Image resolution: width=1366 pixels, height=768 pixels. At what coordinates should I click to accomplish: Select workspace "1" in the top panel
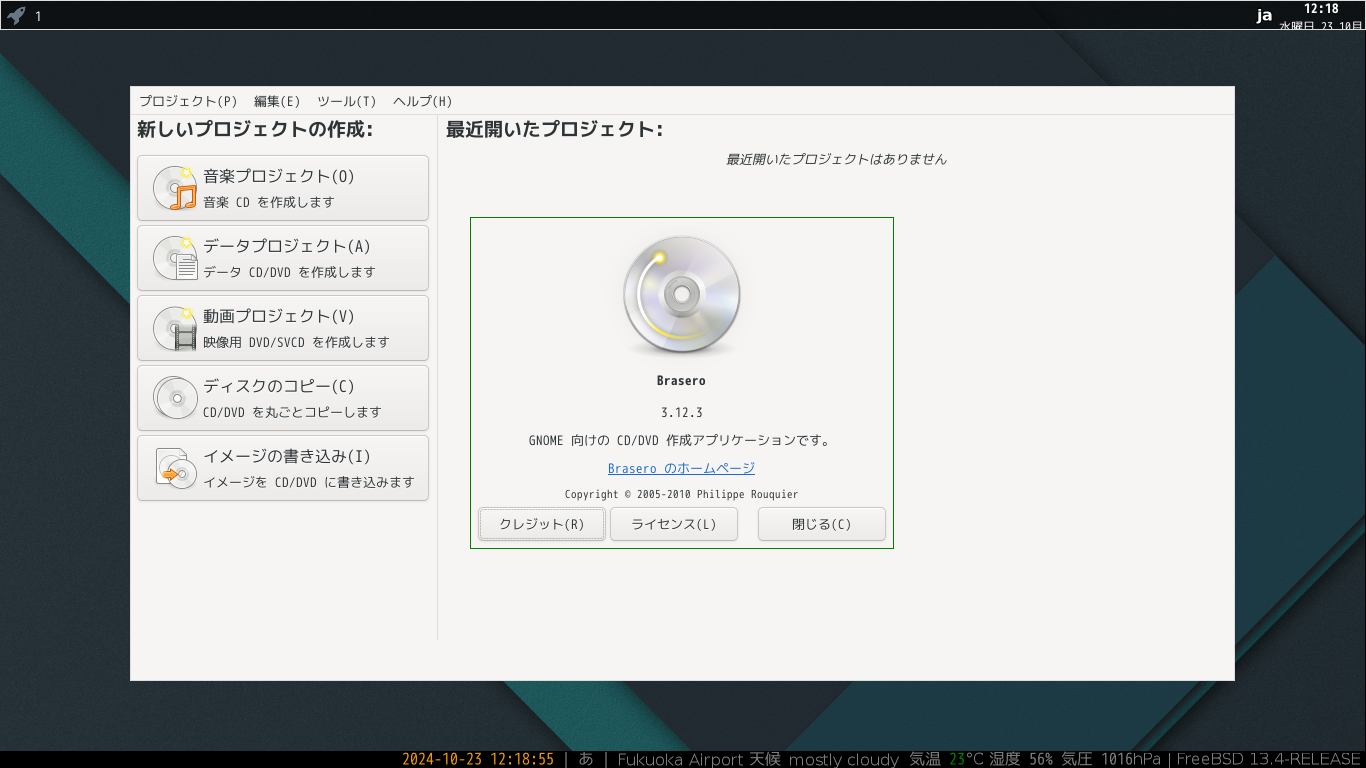(x=38, y=16)
